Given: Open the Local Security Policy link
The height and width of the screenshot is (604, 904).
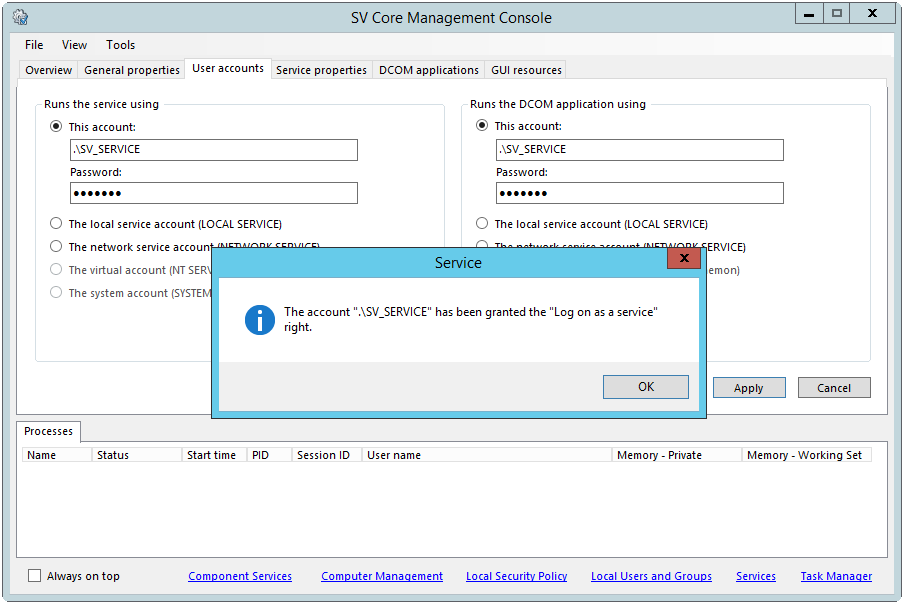Looking at the screenshot, I should [517, 576].
